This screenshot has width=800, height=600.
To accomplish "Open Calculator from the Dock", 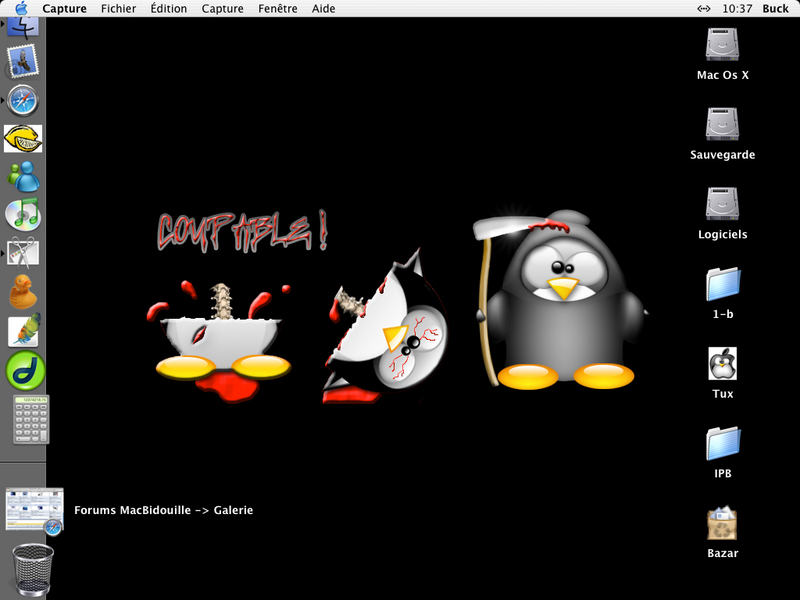I will pos(31,419).
